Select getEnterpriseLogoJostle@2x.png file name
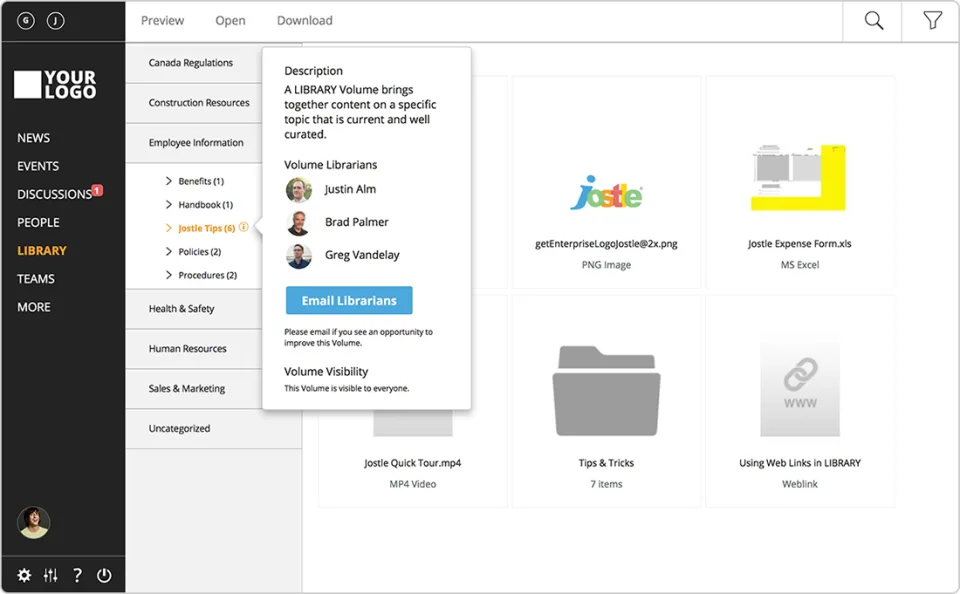 [x=606, y=244]
